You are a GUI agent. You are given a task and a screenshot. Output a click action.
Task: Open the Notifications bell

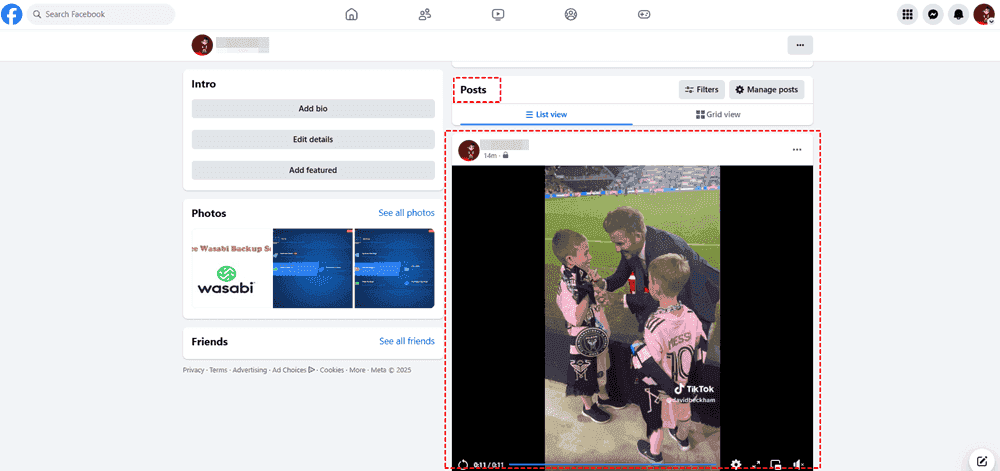pyautogui.click(x=959, y=14)
